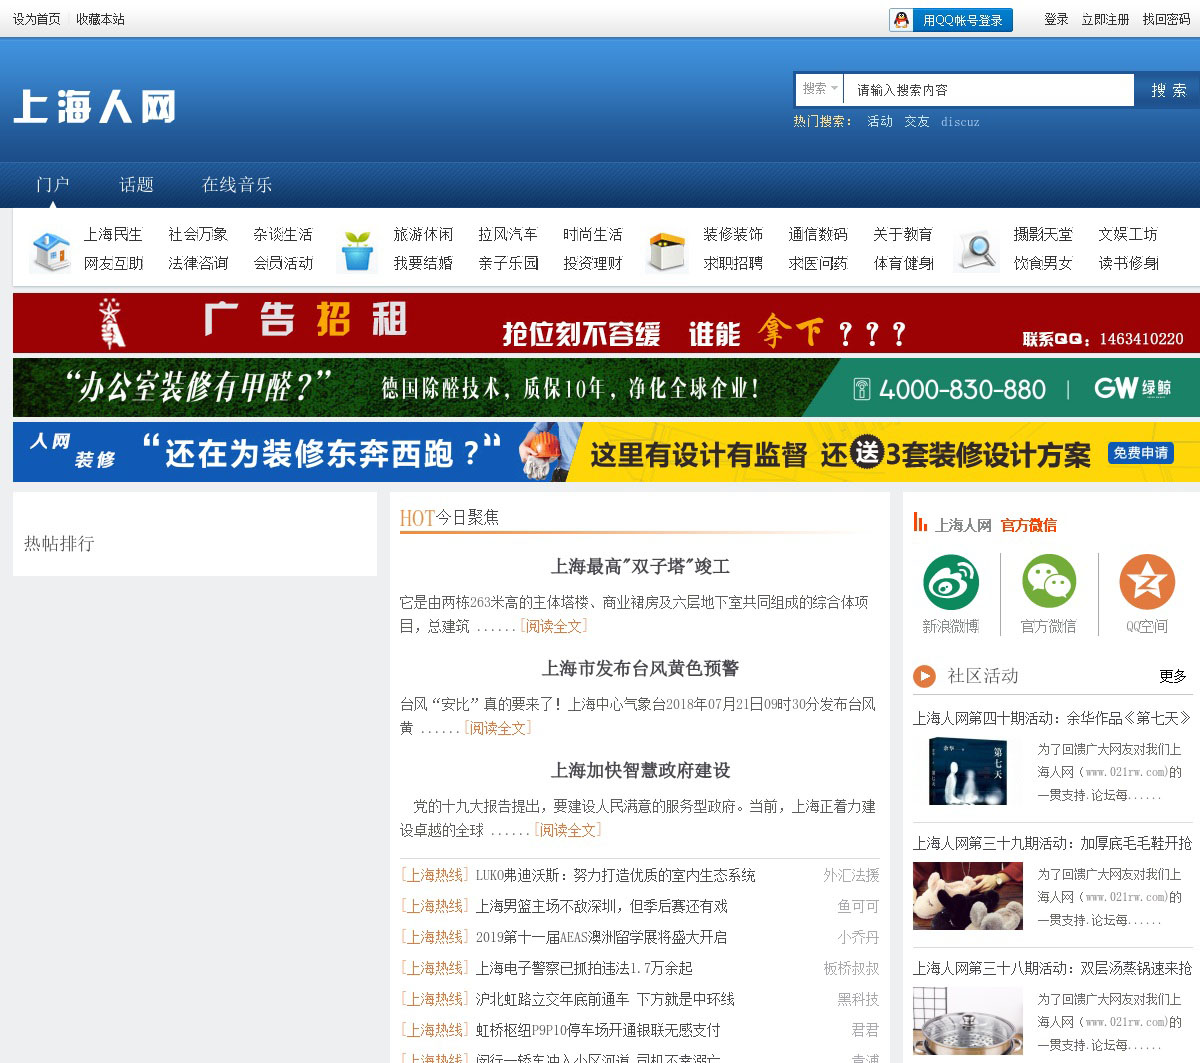Click the potted plant category icon
Image resolution: width=1200 pixels, height=1063 pixels.
coord(357,251)
